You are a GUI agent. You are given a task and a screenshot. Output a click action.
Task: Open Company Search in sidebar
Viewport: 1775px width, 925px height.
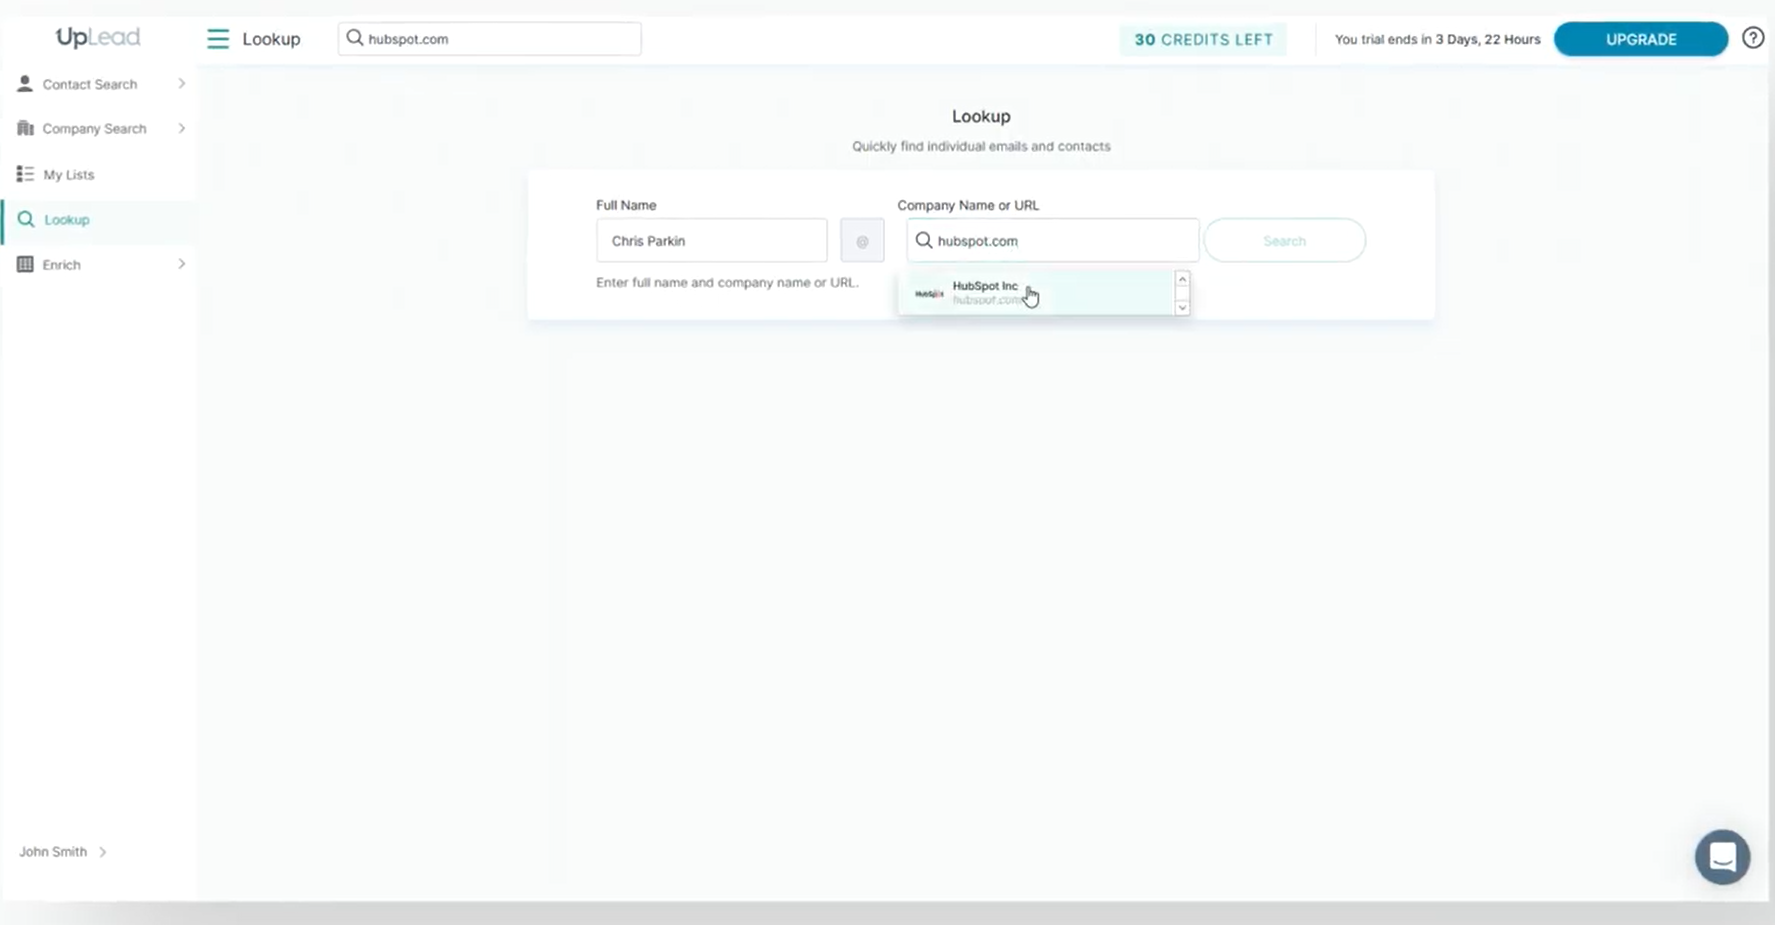[x=98, y=128]
